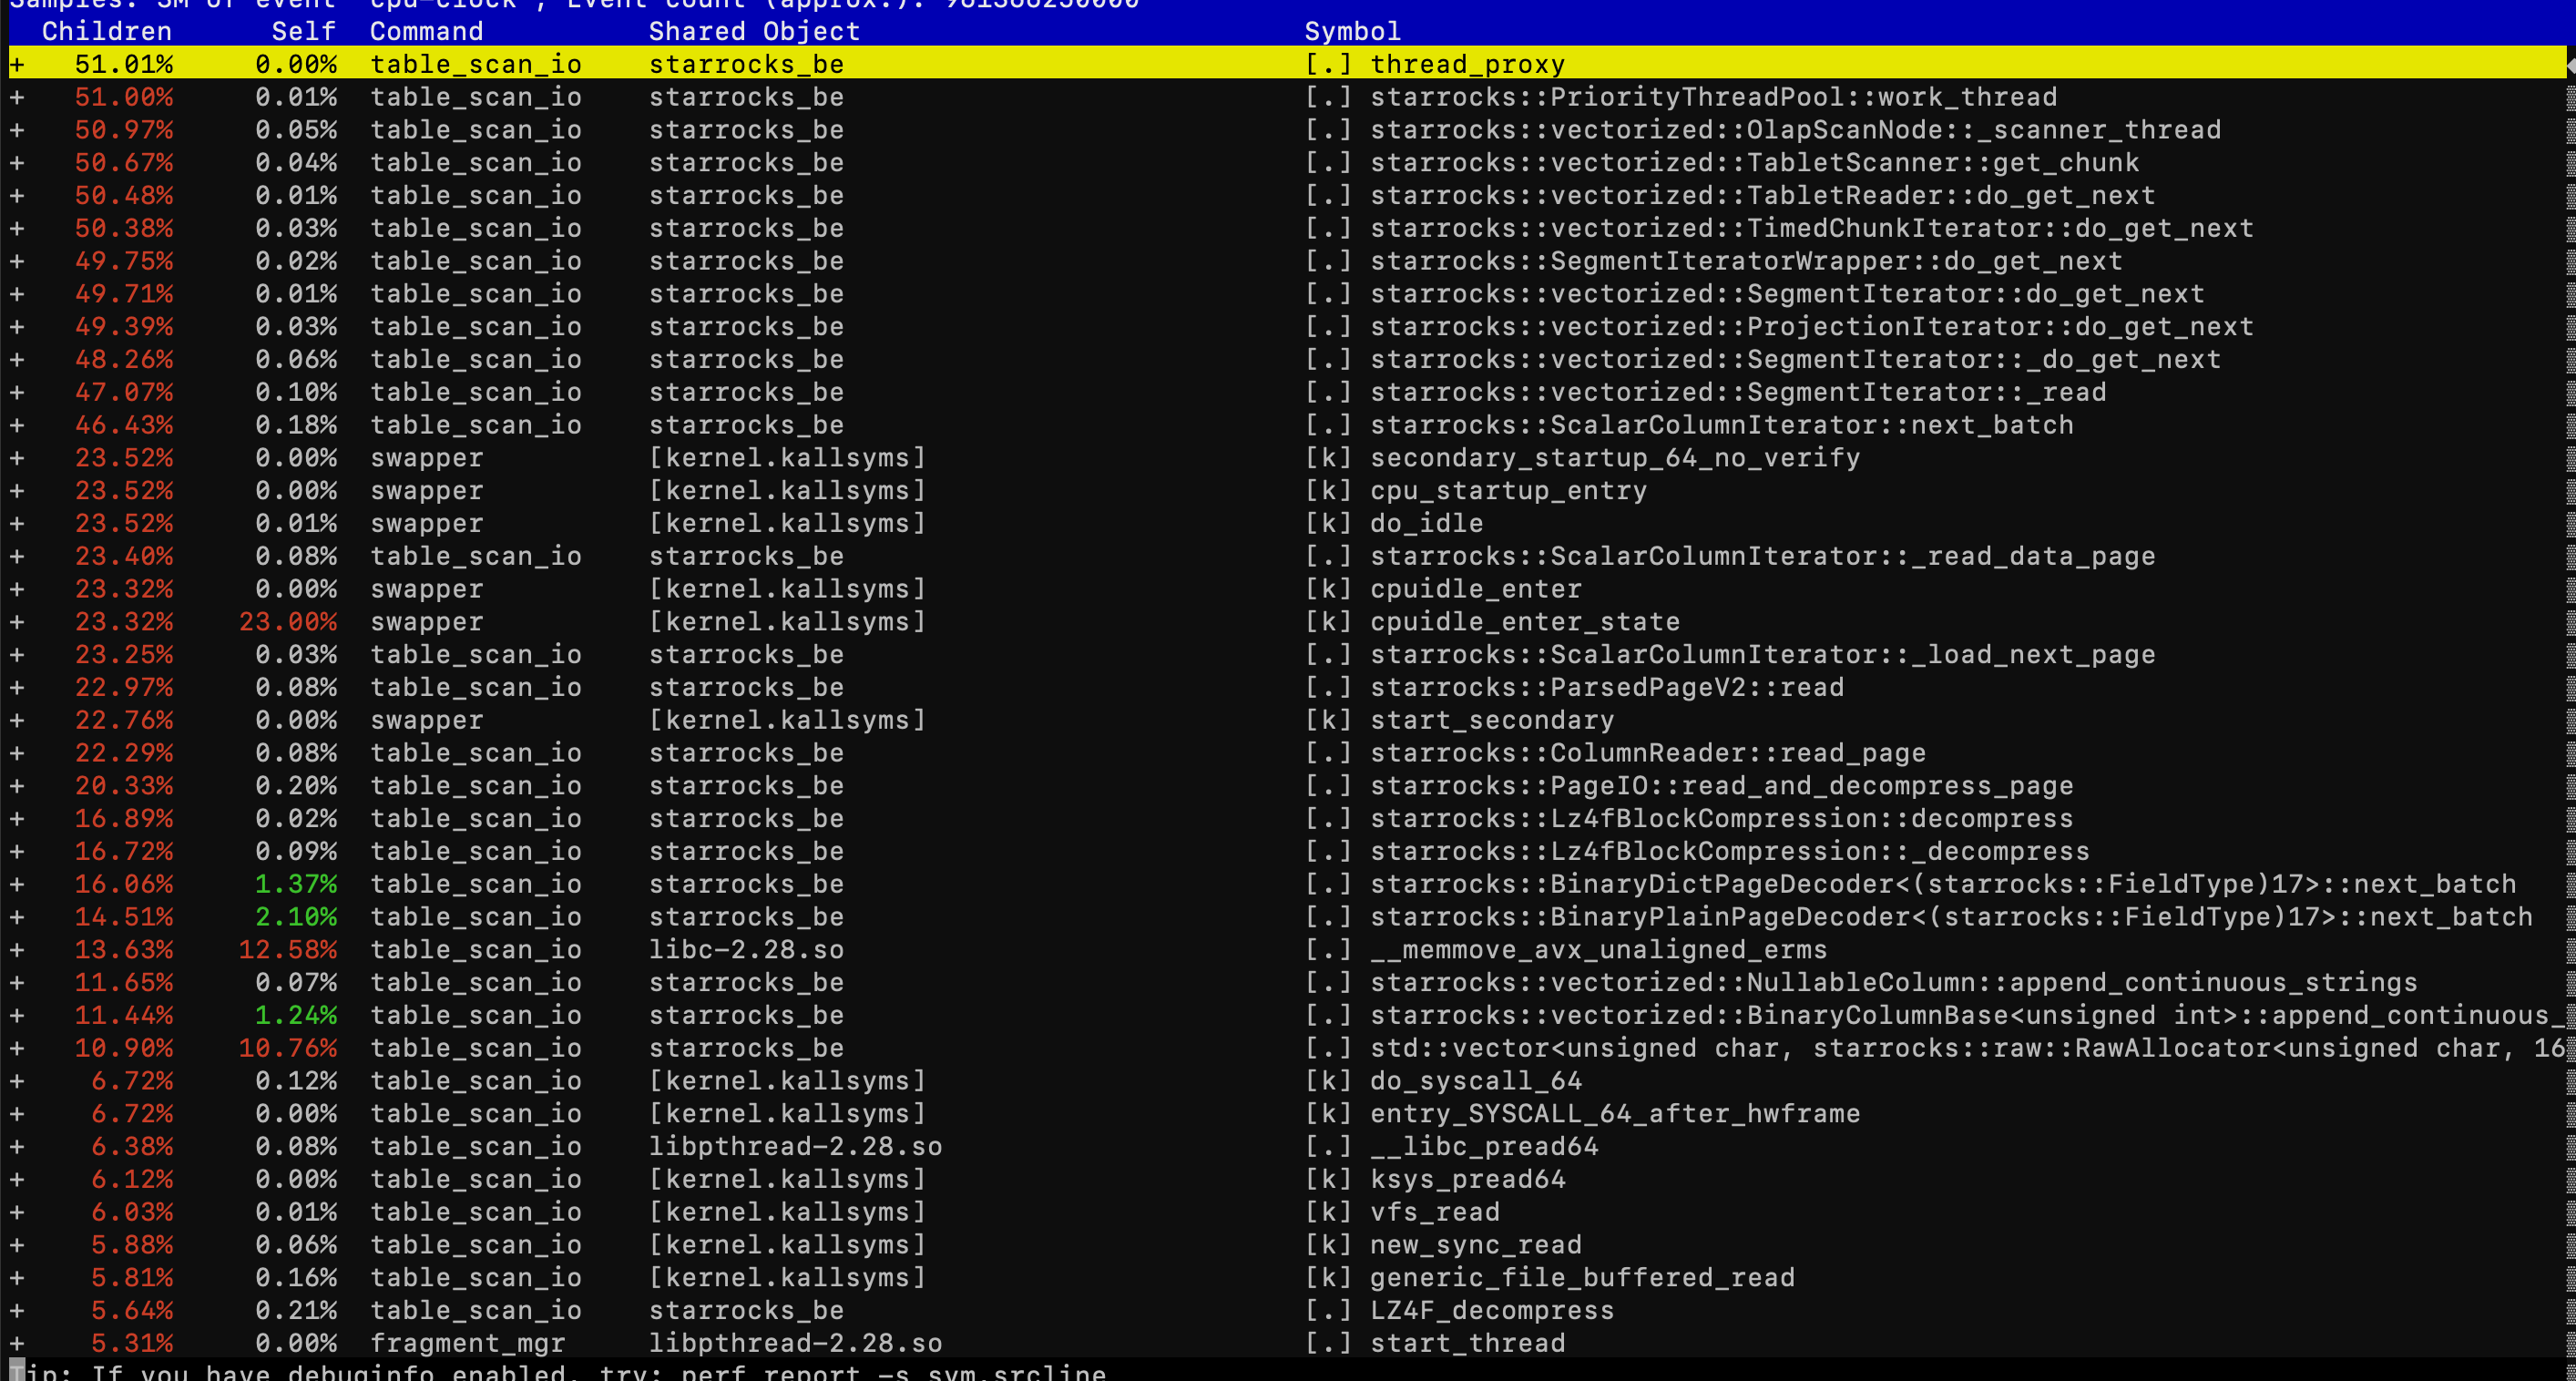2576x1381 pixels.
Task: Expand the thread_proxy row plus sign
Action: pyautogui.click(x=17, y=64)
